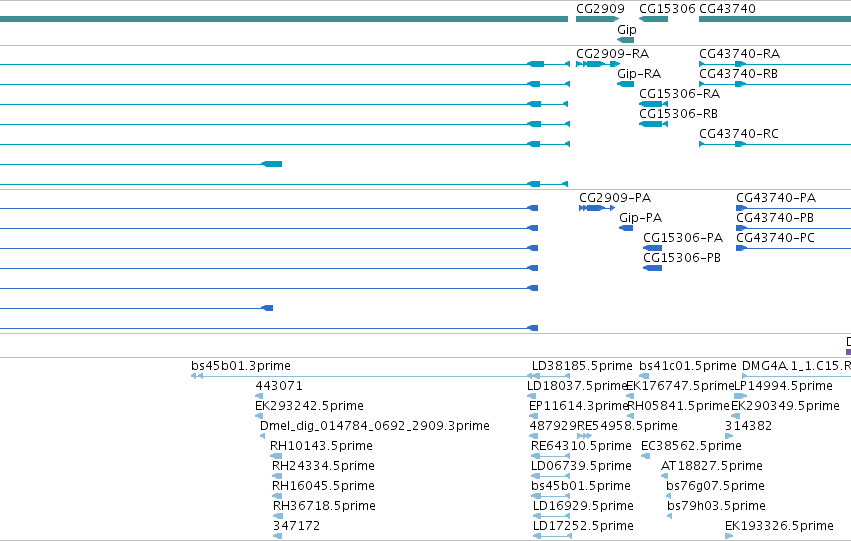Select the Gip gene arrow feature
The height and width of the screenshot is (541, 851).
[x=625, y=40]
